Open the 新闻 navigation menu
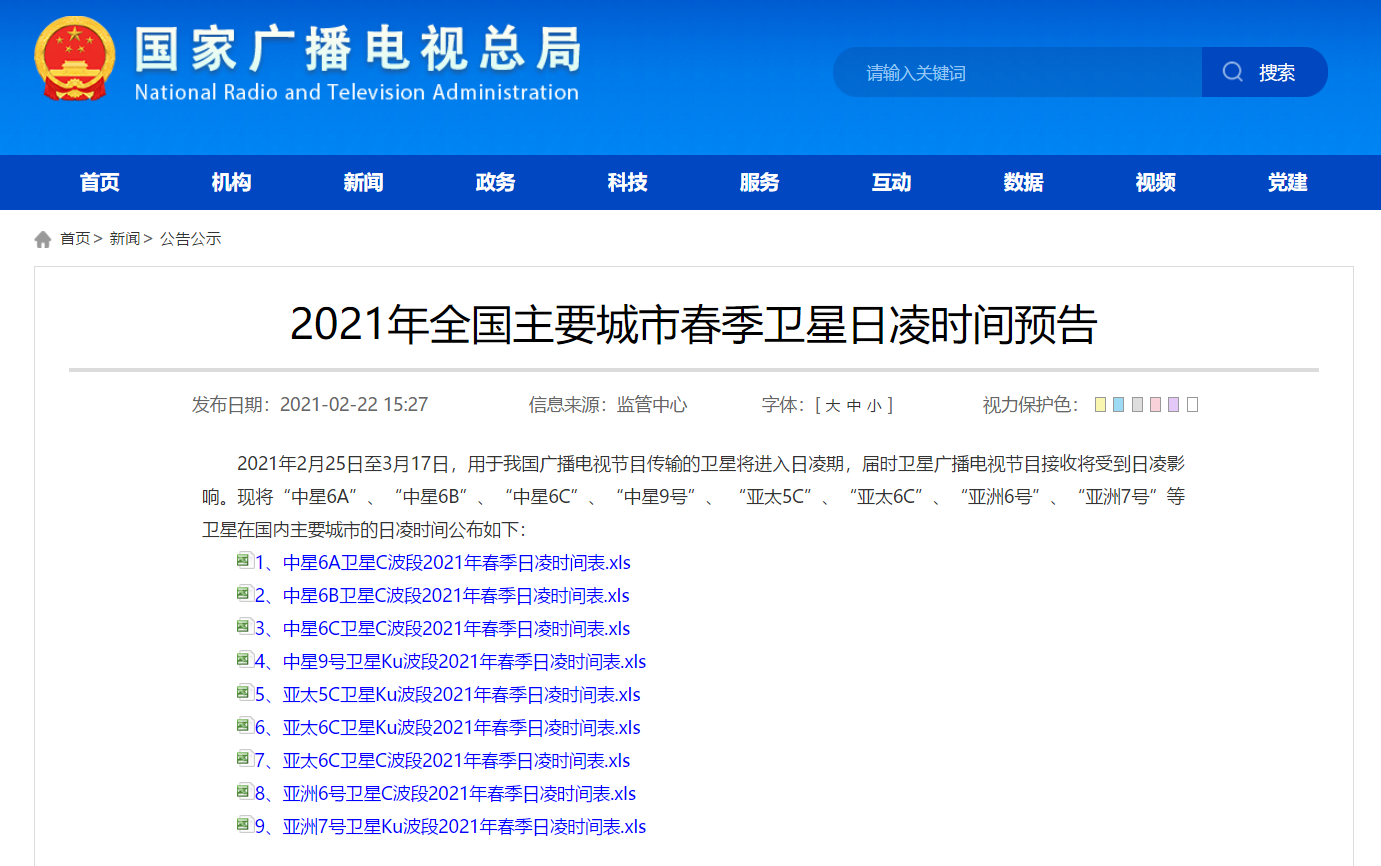 (363, 183)
